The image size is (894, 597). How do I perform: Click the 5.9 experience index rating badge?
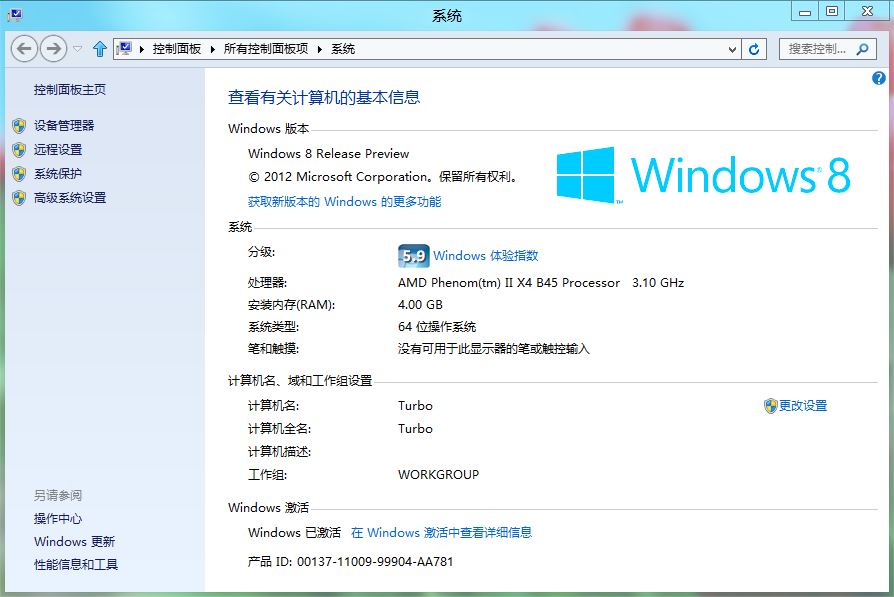pyautogui.click(x=413, y=255)
